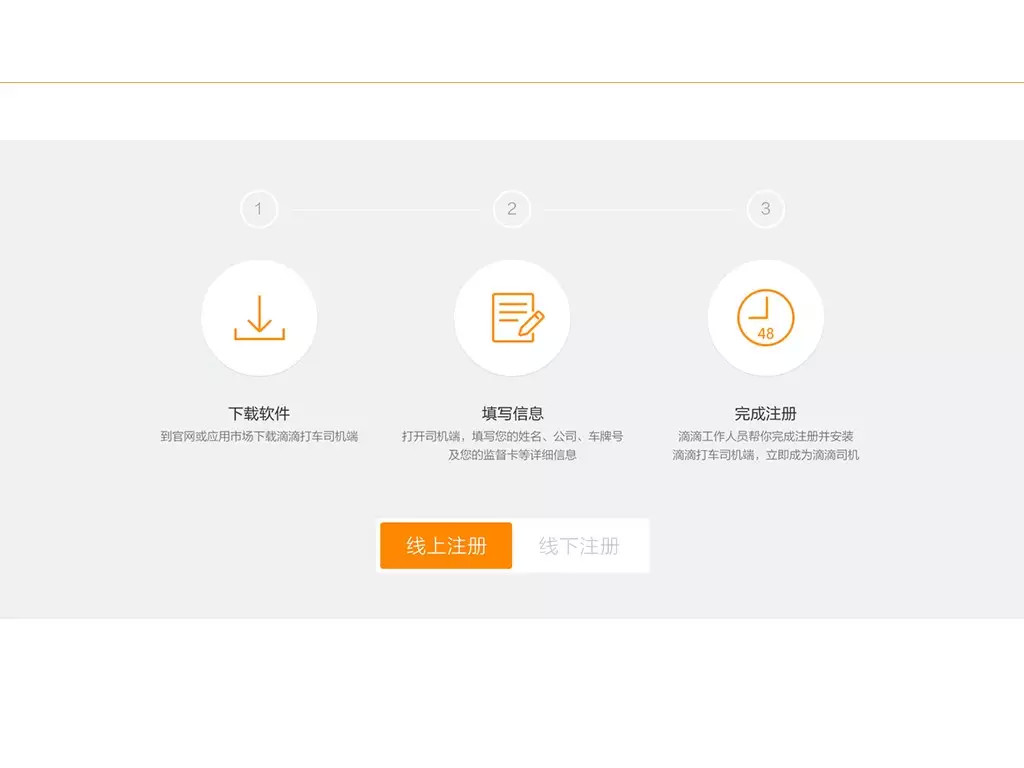This screenshot has height=768, width=1024.
Task: Select the step 1 number circle
Action: click(x=259, y=209)
